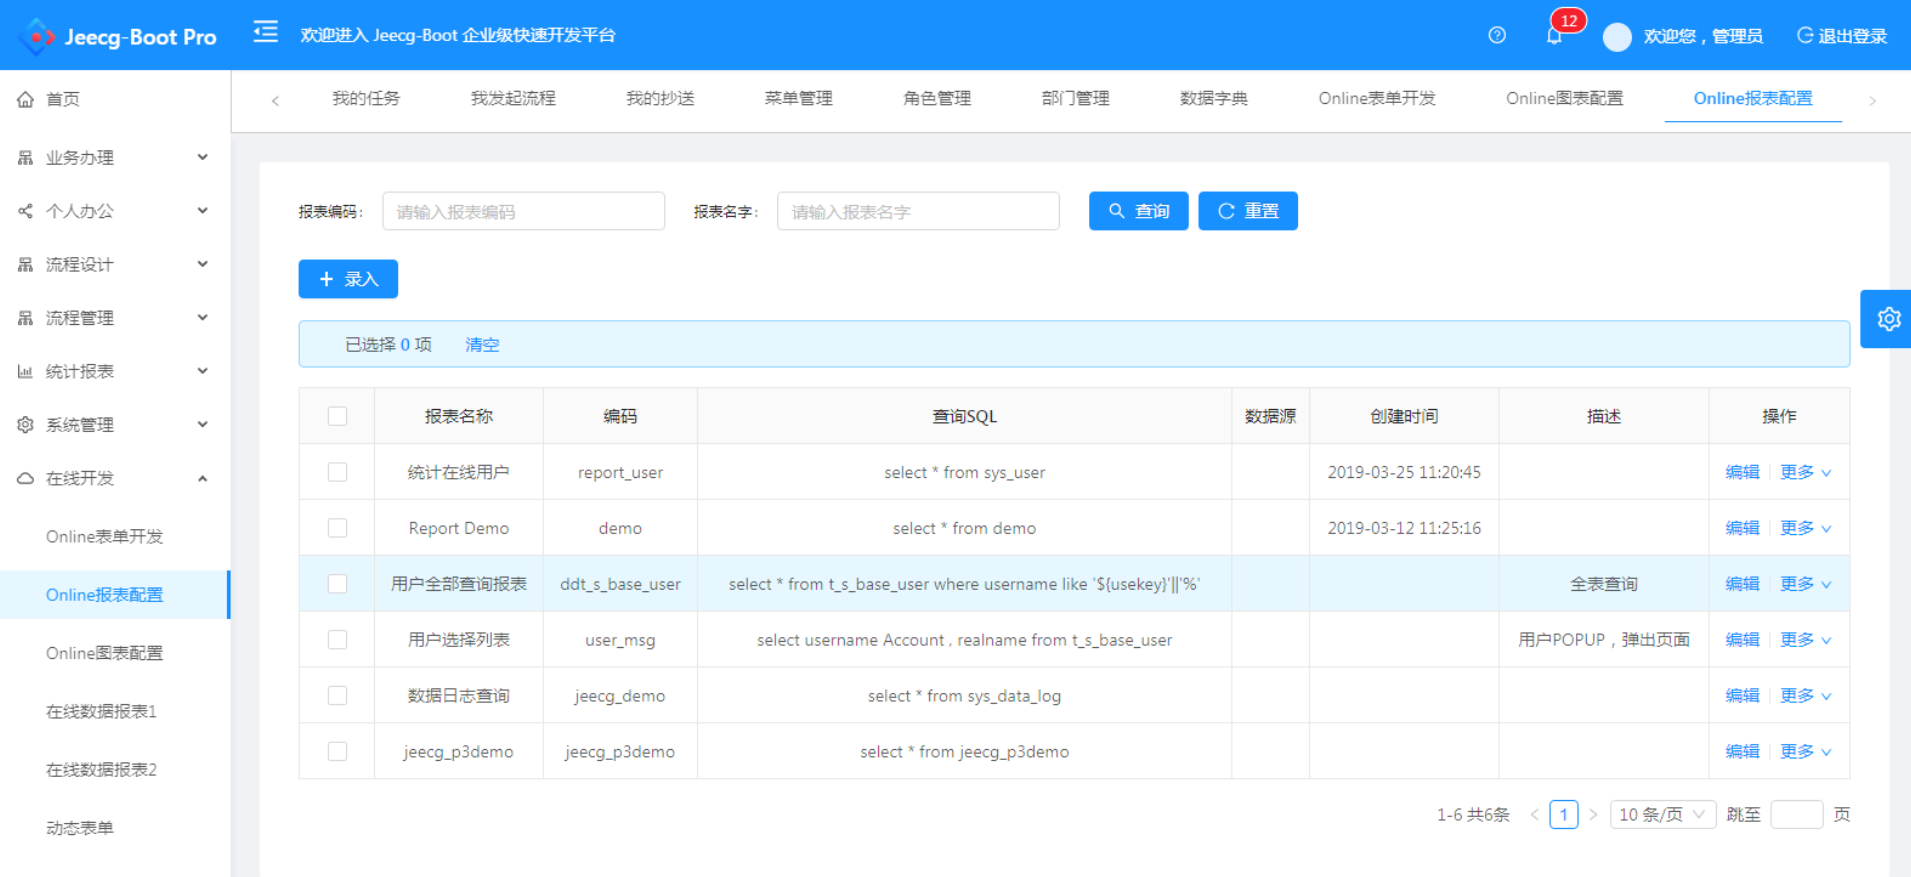Click the 'report_user' code cell
1911x877 pixels.
pos(620,472)
